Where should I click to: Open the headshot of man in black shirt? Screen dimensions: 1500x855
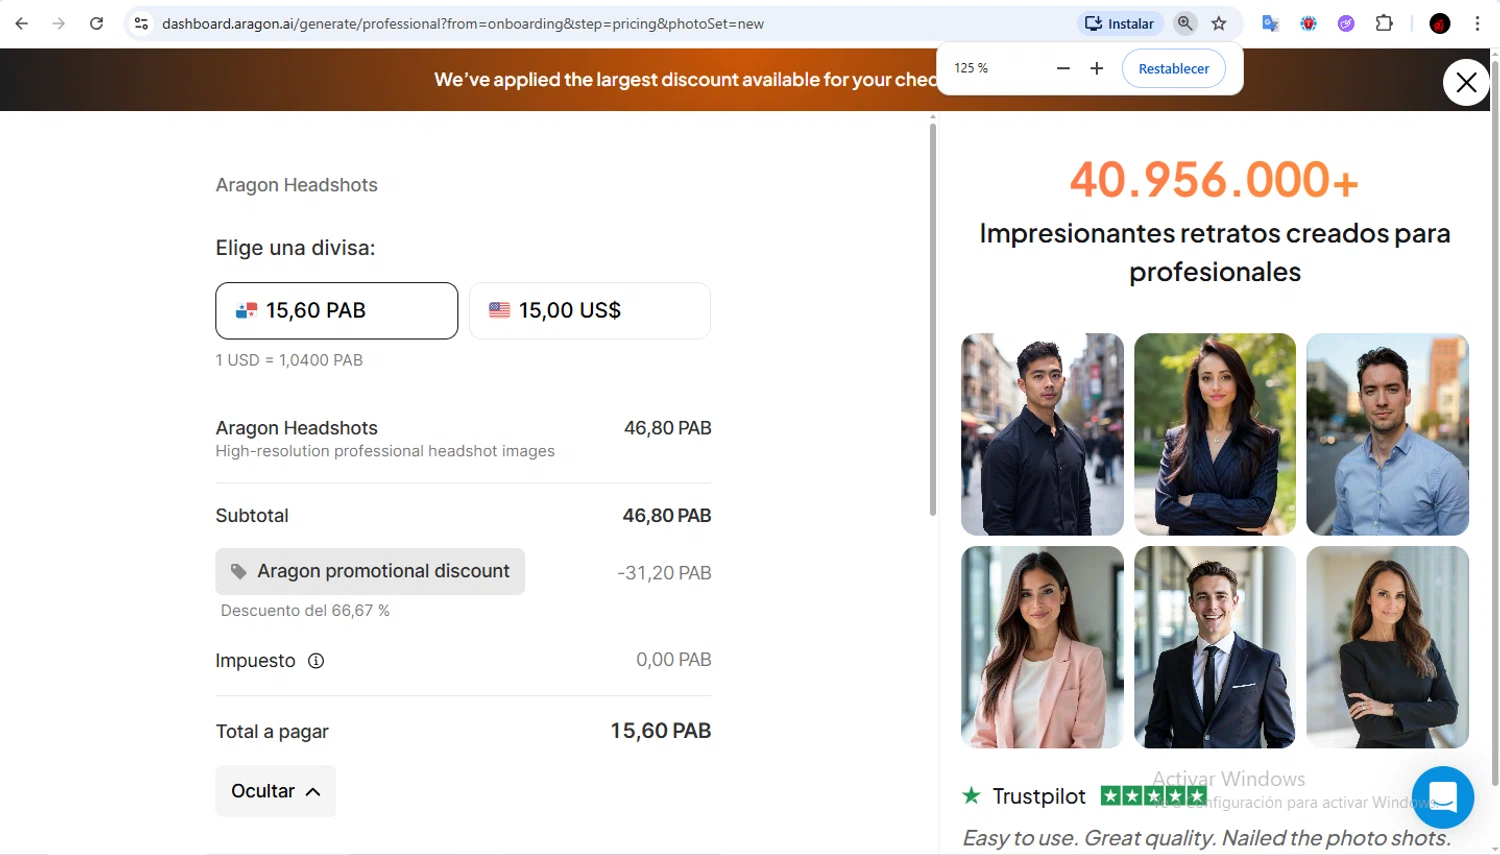coord(1042,434)
